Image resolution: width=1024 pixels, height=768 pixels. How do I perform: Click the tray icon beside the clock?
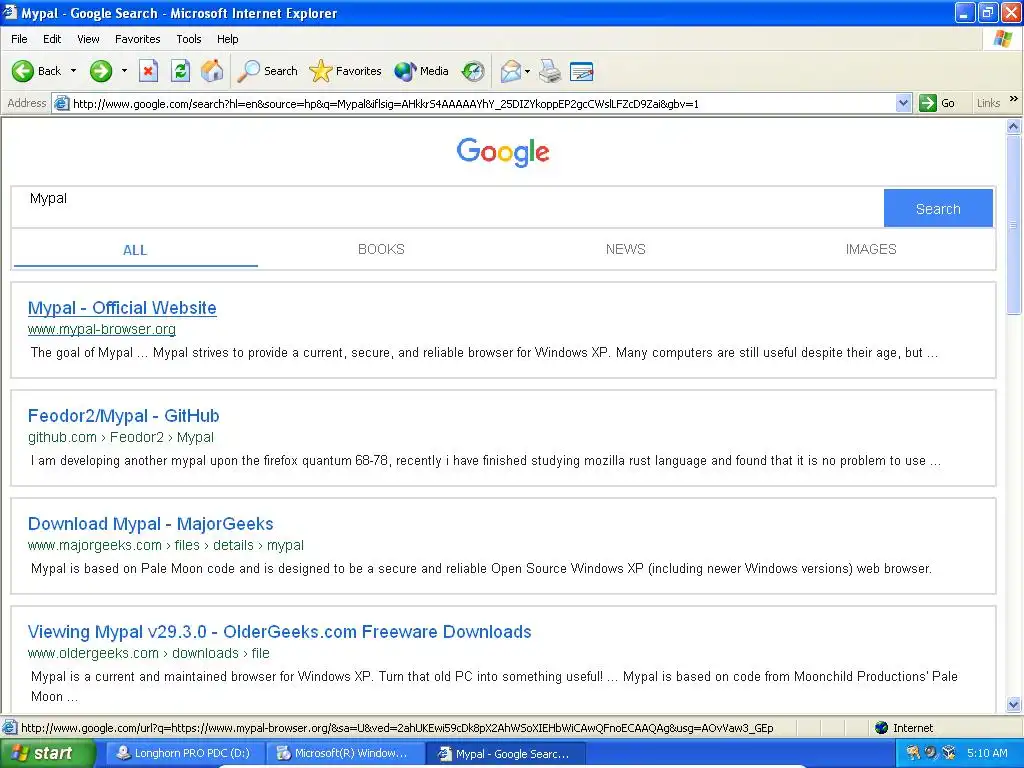point(950,753)
